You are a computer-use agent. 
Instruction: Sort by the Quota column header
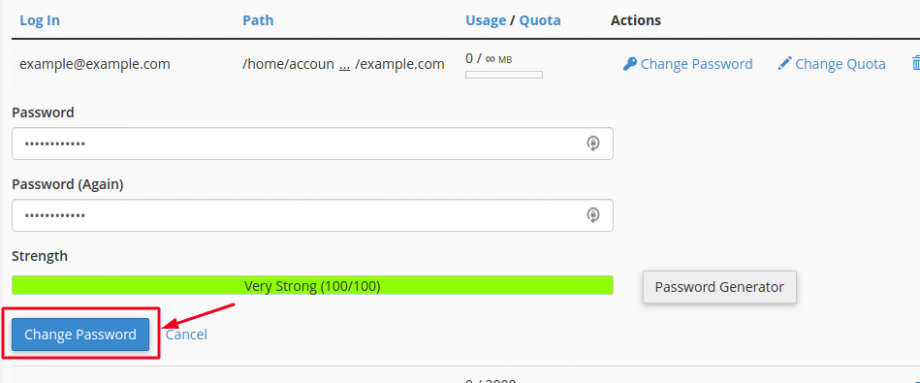(x=540, y=21)
